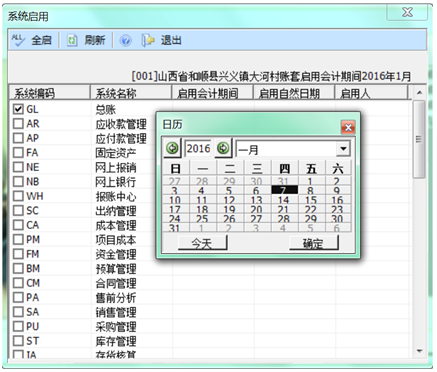Uncheck the GL 总账 checkbox

(18, 109)
